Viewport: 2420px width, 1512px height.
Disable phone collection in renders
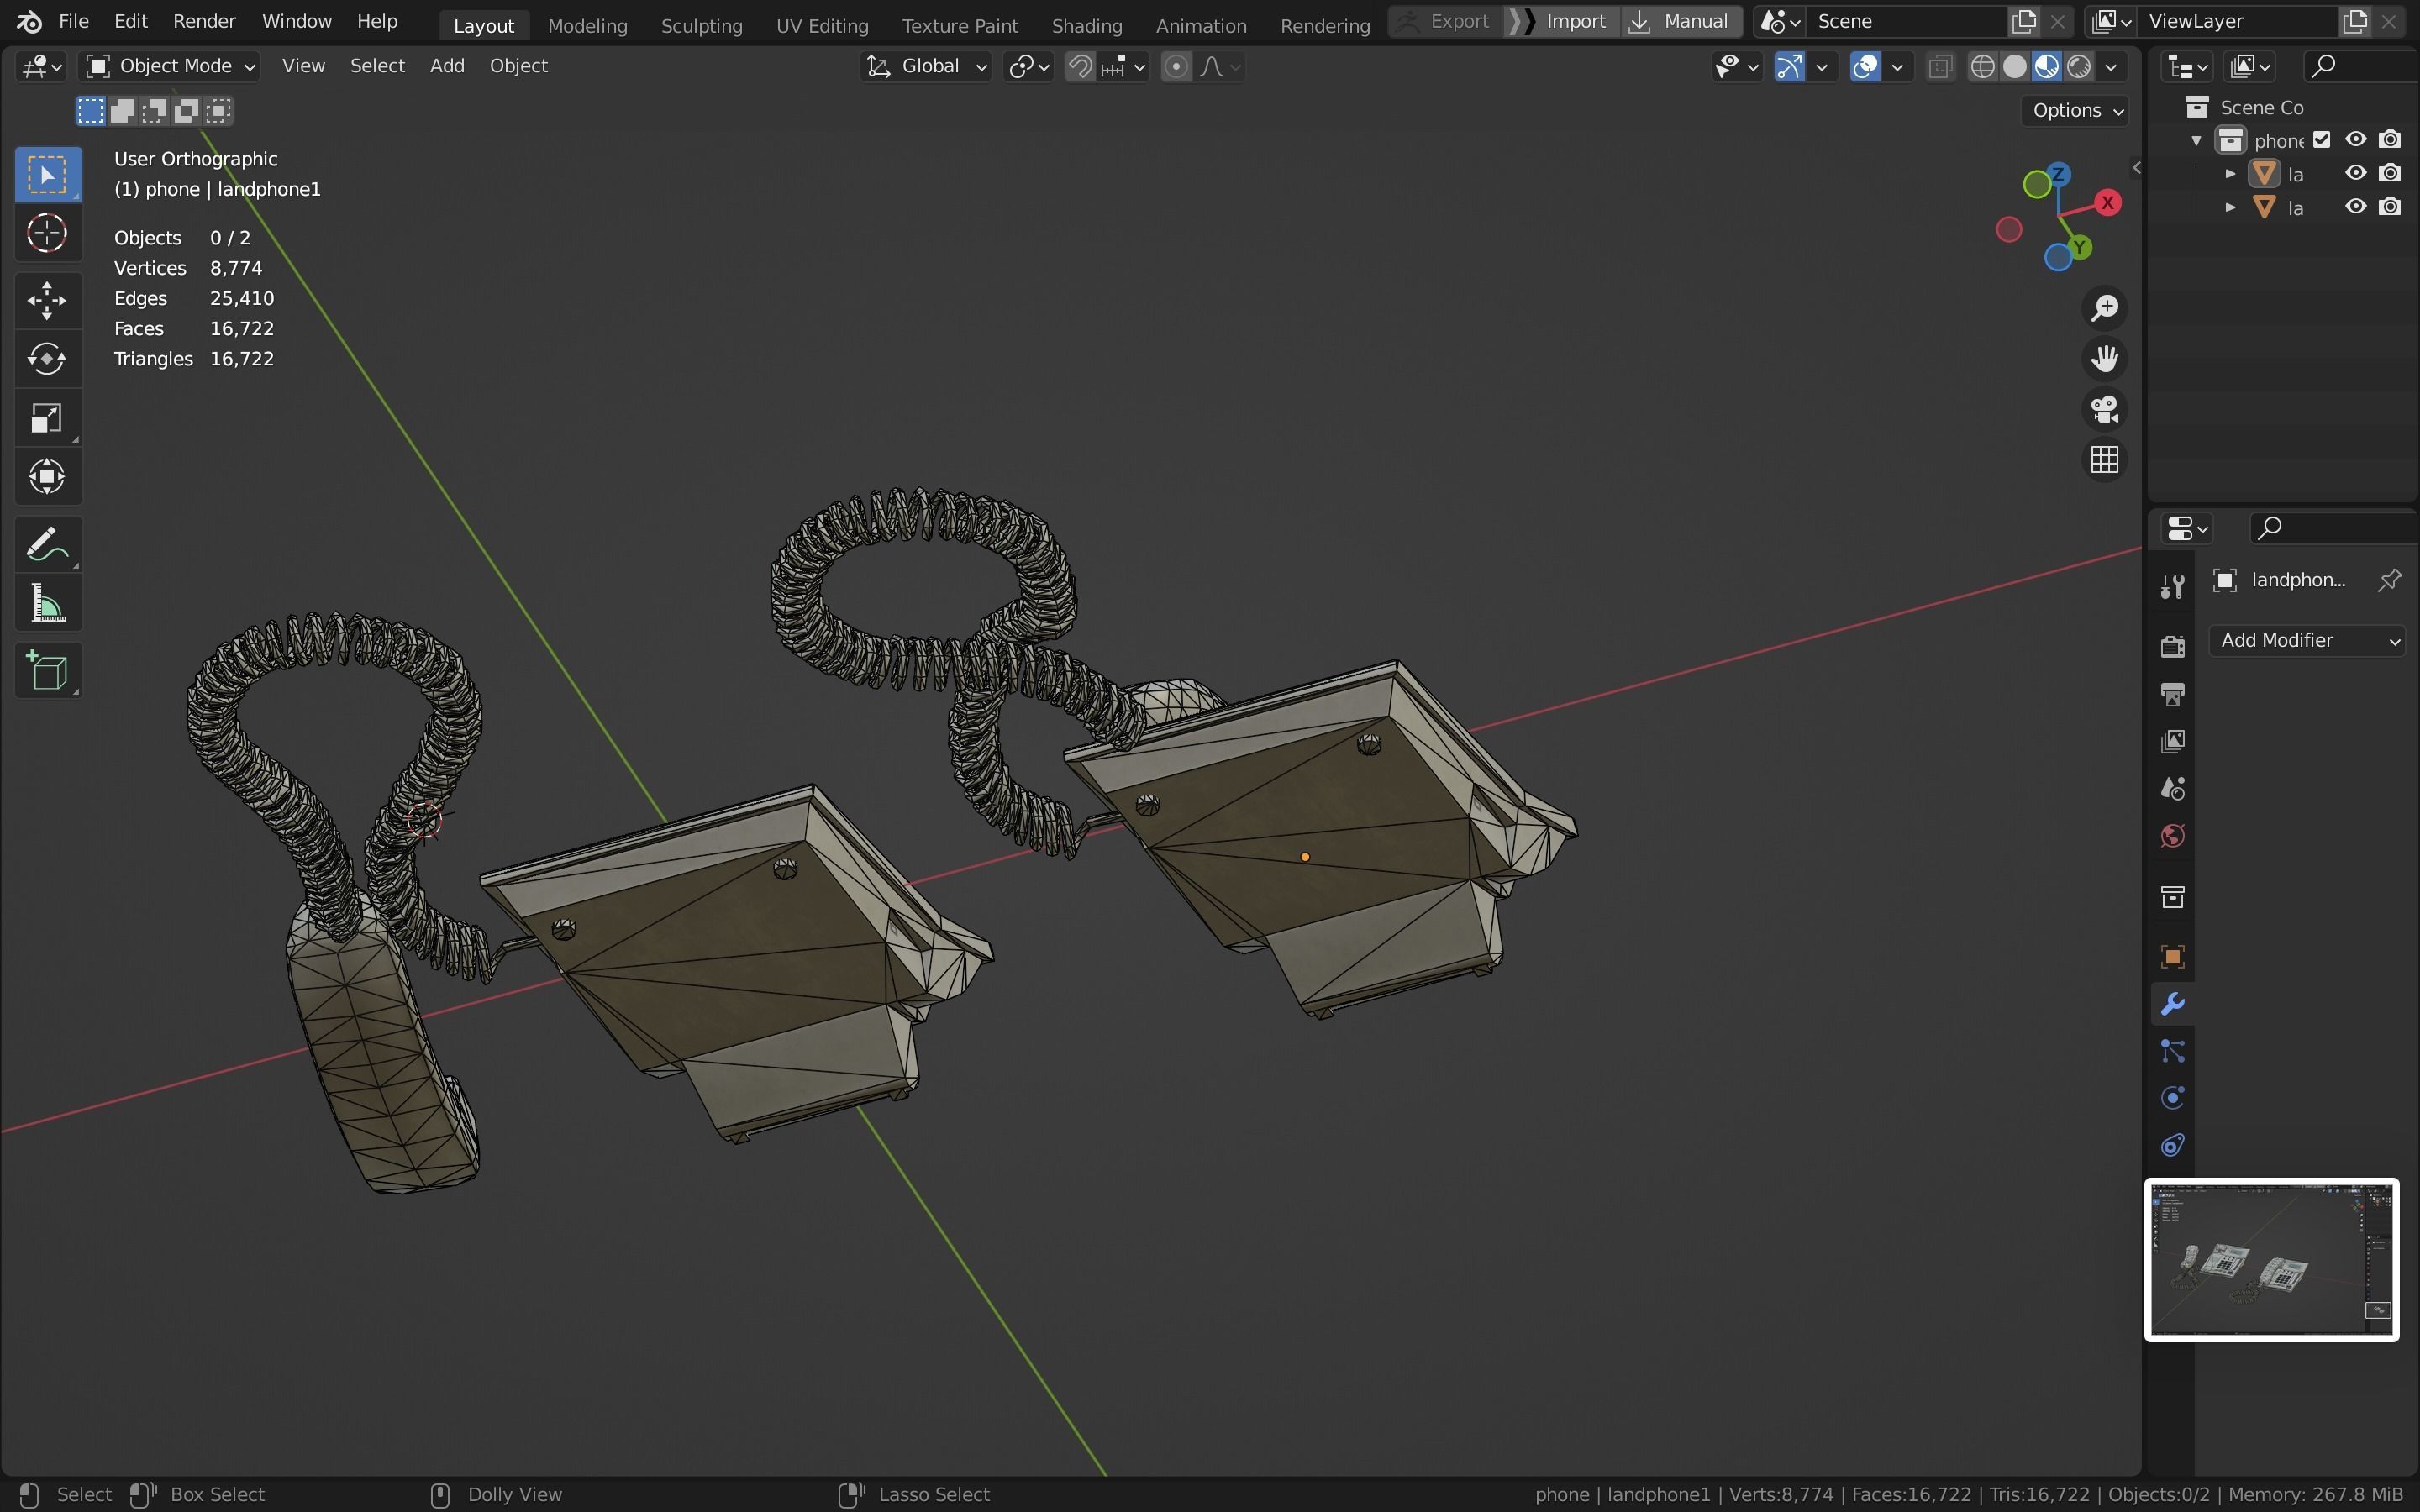tap(2389, 140)
